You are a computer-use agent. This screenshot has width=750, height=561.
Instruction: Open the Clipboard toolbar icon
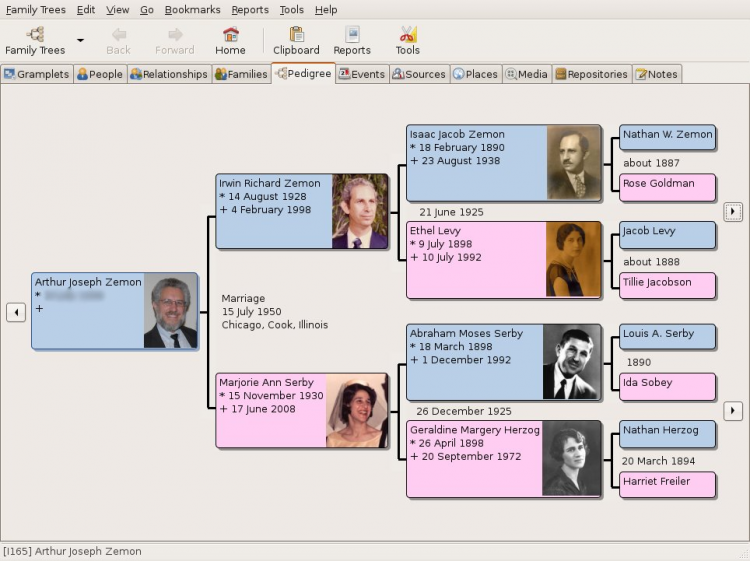coord(296,41)
